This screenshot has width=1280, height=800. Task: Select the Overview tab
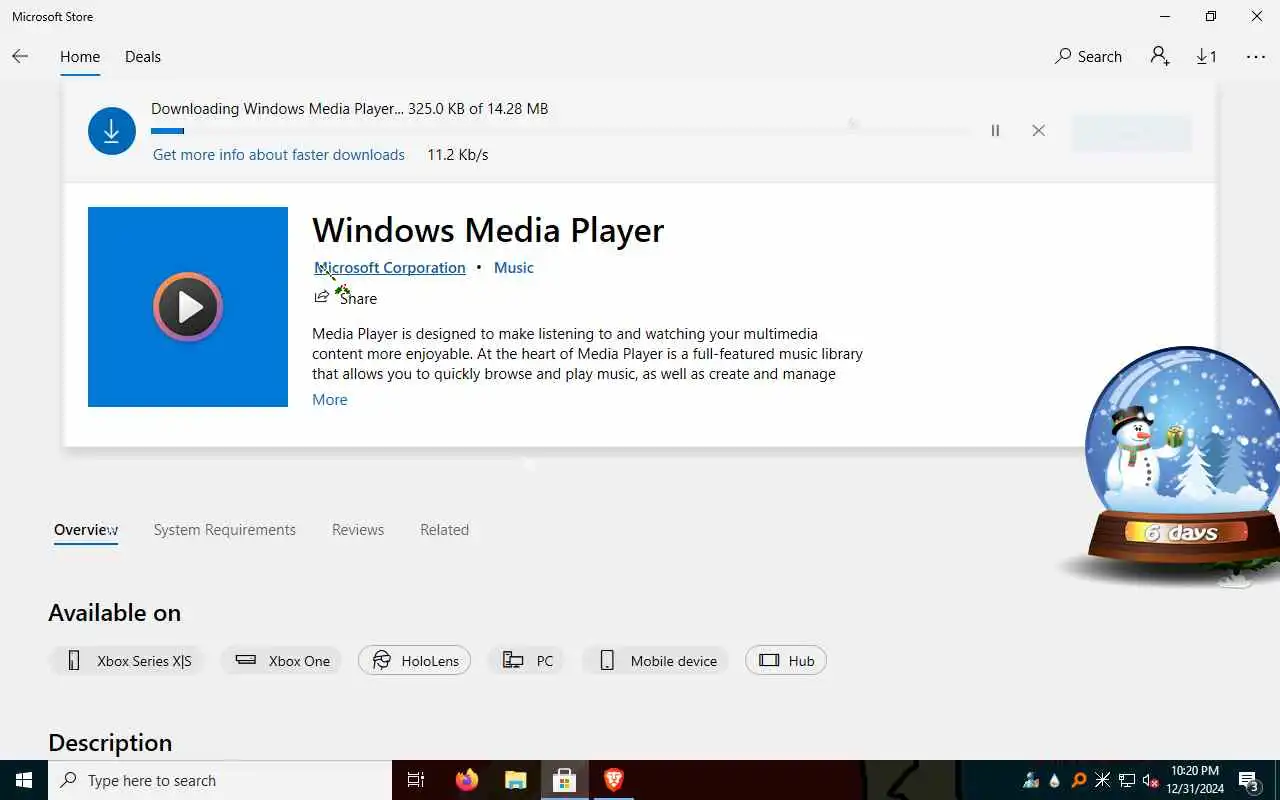86,530
